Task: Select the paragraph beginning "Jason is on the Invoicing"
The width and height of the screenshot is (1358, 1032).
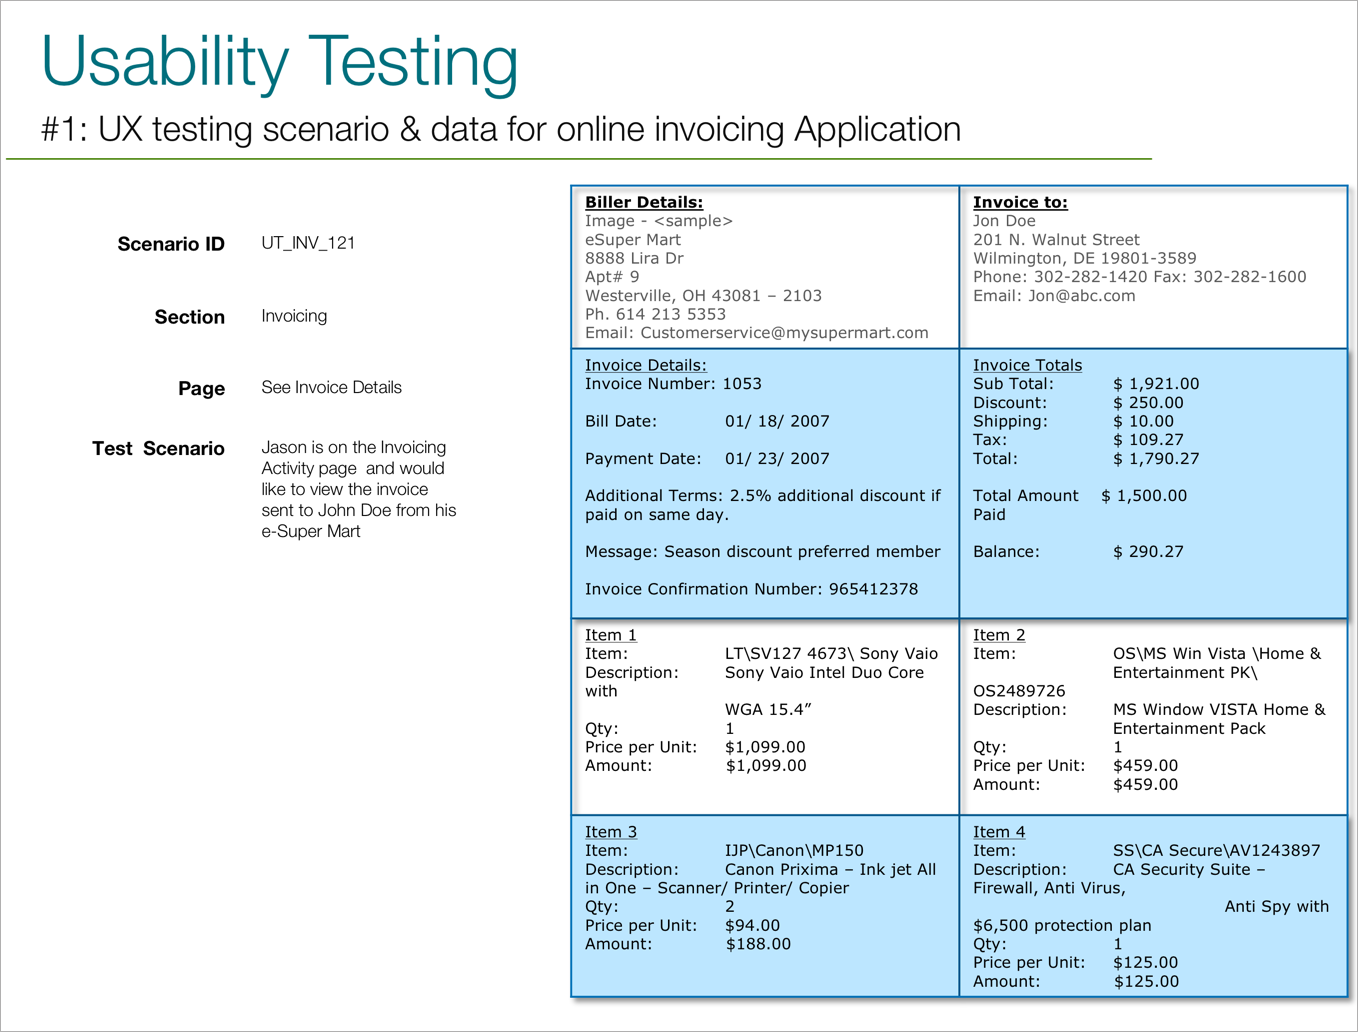Action: tap(358, 489)
